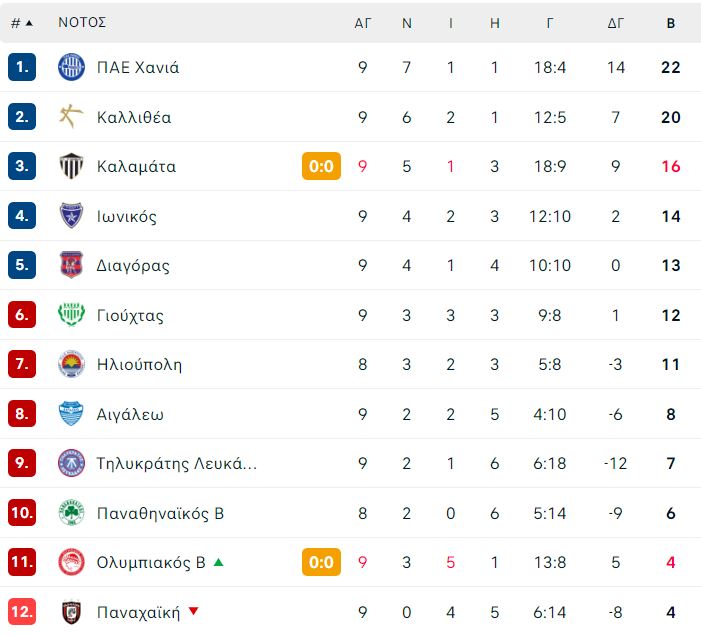Click the ΠΑΕ Χανιά team crest
This screenshot has width=701, height=635.
[x=72, y=67]
